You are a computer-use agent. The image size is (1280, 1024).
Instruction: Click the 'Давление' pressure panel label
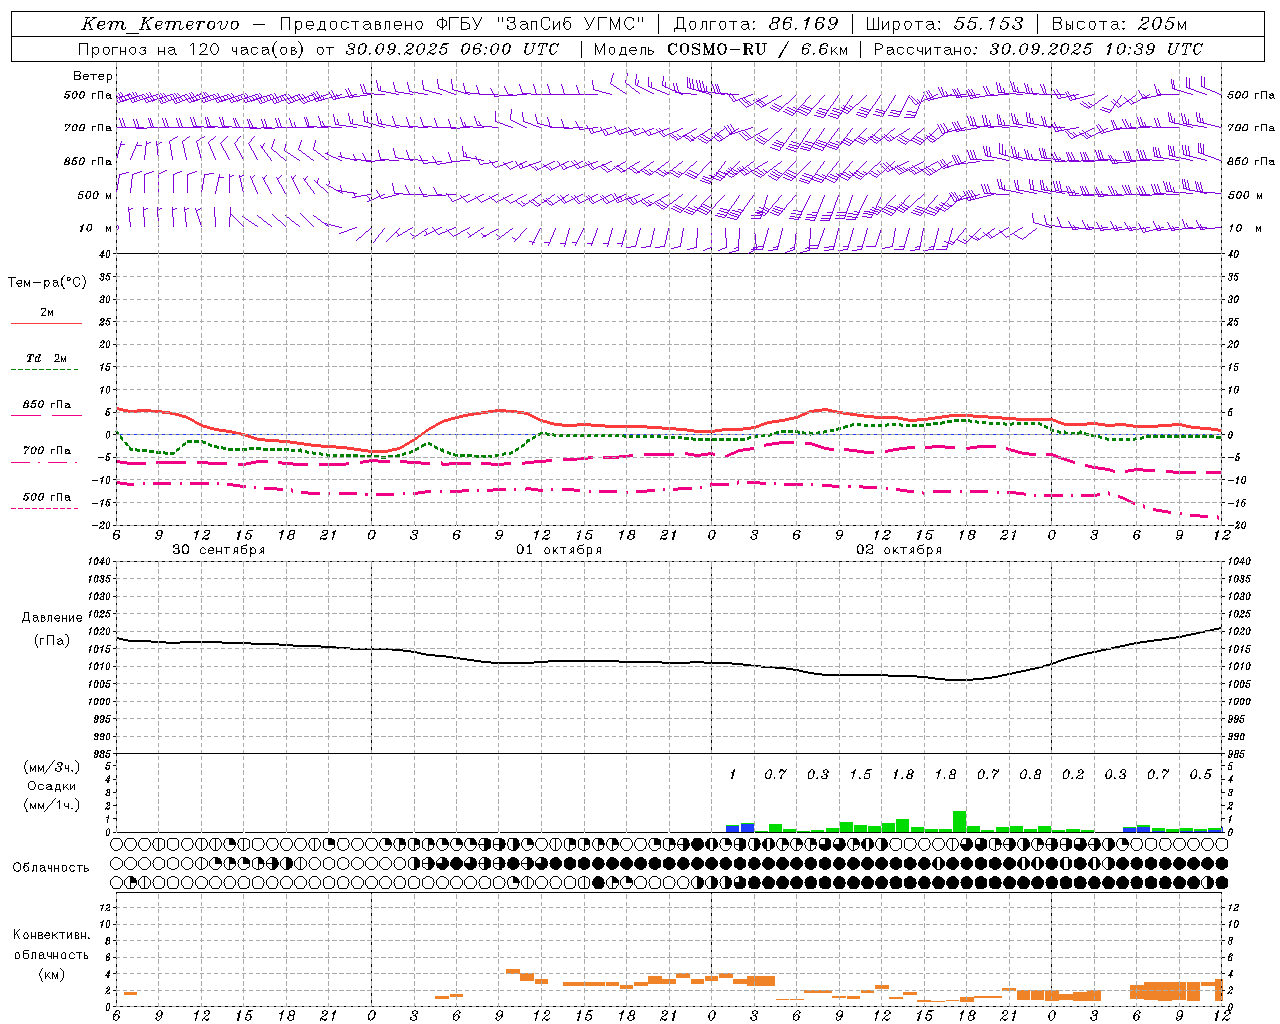point(52,618)
